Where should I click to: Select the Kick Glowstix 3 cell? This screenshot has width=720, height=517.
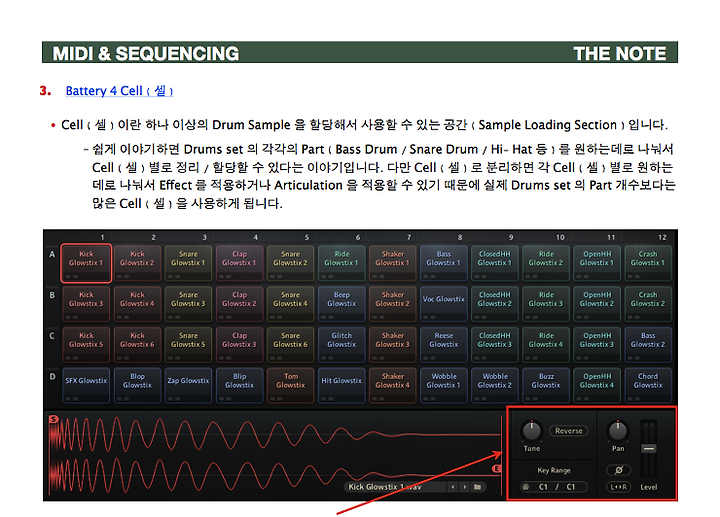click(x=86, y=304)
